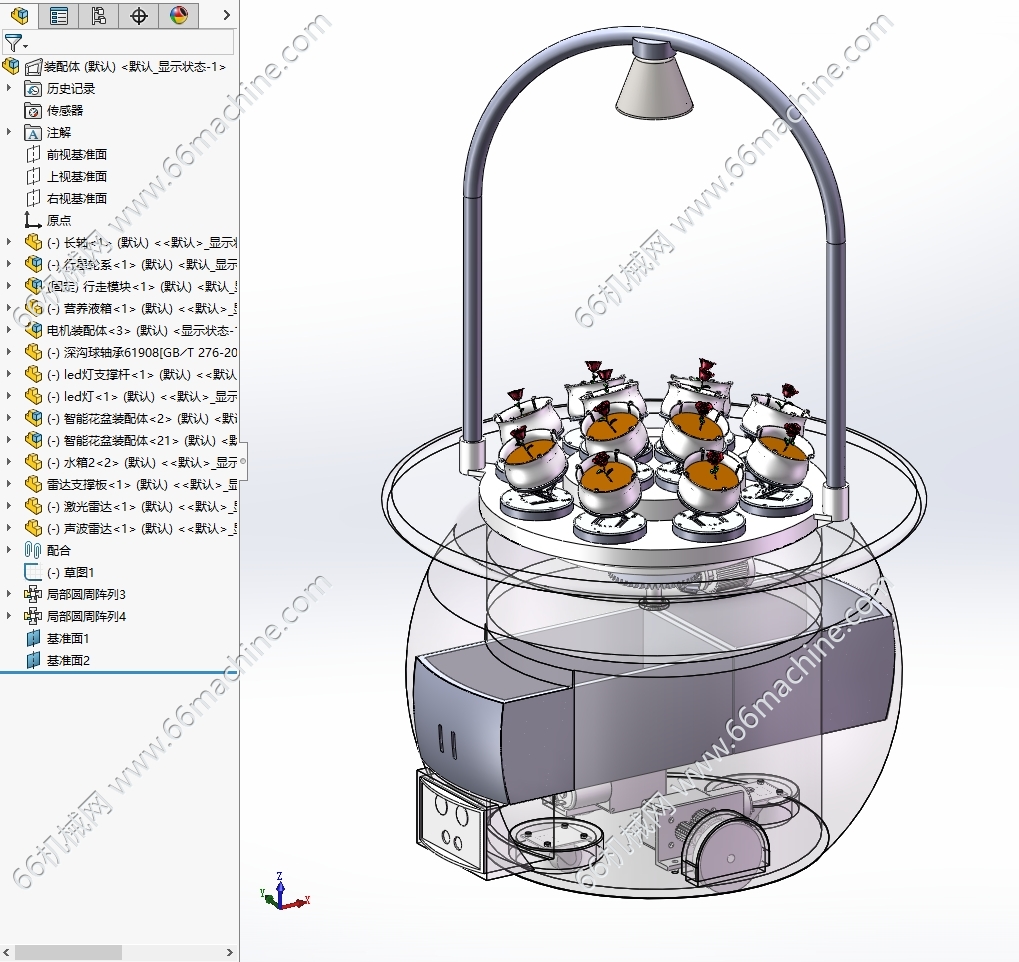Select the 智能花盆装配体<2> subassembly icon
Viewport: 1019px width, 962px height.
point(33,418)
